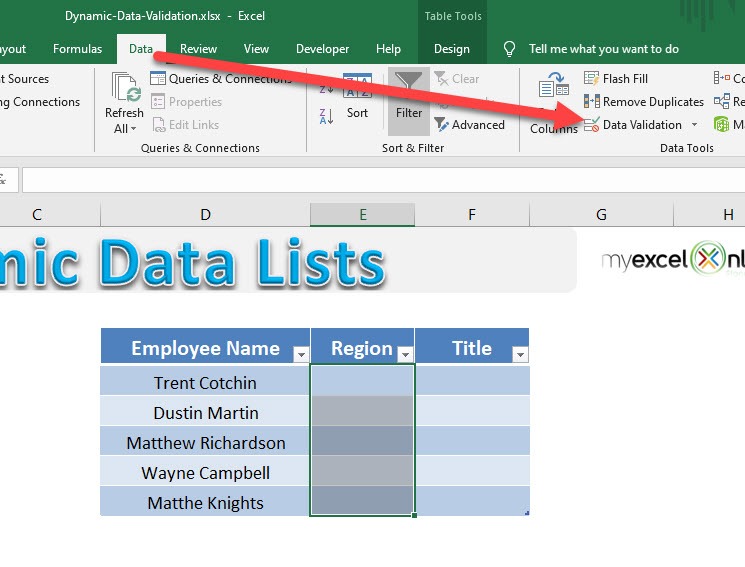Select the Matthew Richardson cell
This screenshot has width=745, height=567.
[x=205, y=441]
